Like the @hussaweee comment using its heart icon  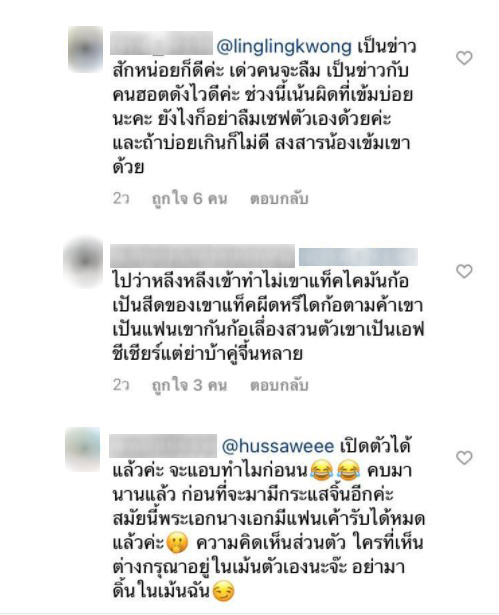464,458
